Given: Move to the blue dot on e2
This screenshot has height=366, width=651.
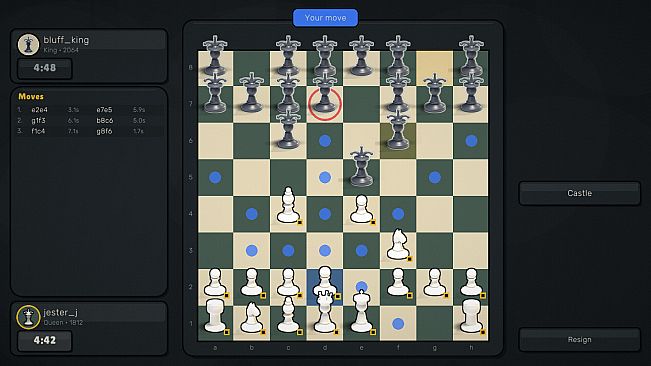Looking at the screenshot, I should pos(361,286).
